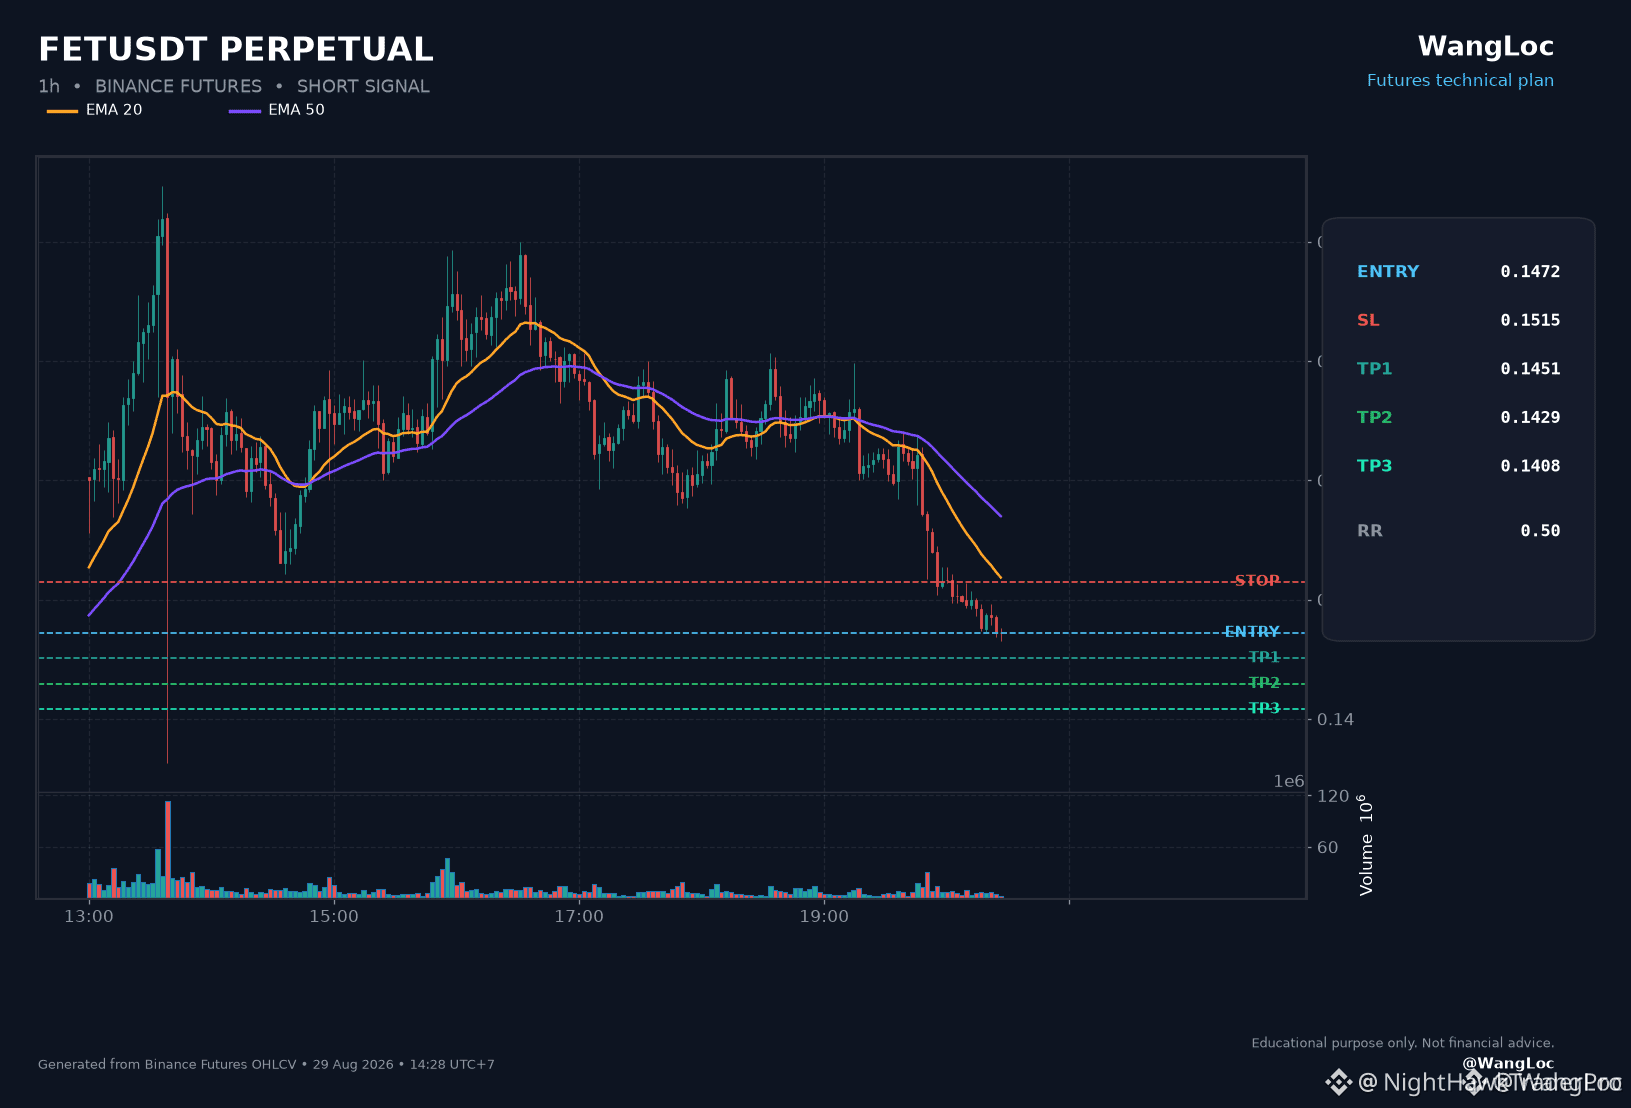This screenshot has height=1108, width=1631.
Task: Click the Educational purpose only disclaimer
Action: (x=1403, y=1043)
